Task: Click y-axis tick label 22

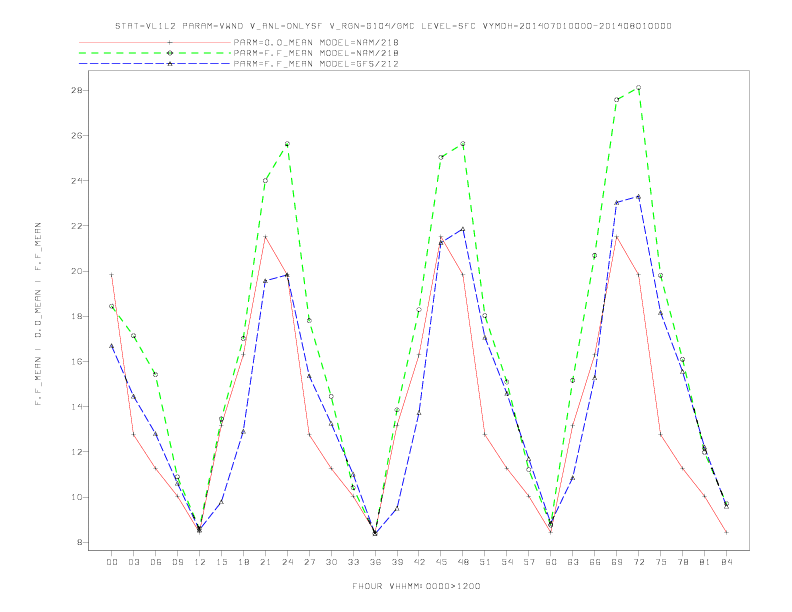Action: [x=77, y=226]
